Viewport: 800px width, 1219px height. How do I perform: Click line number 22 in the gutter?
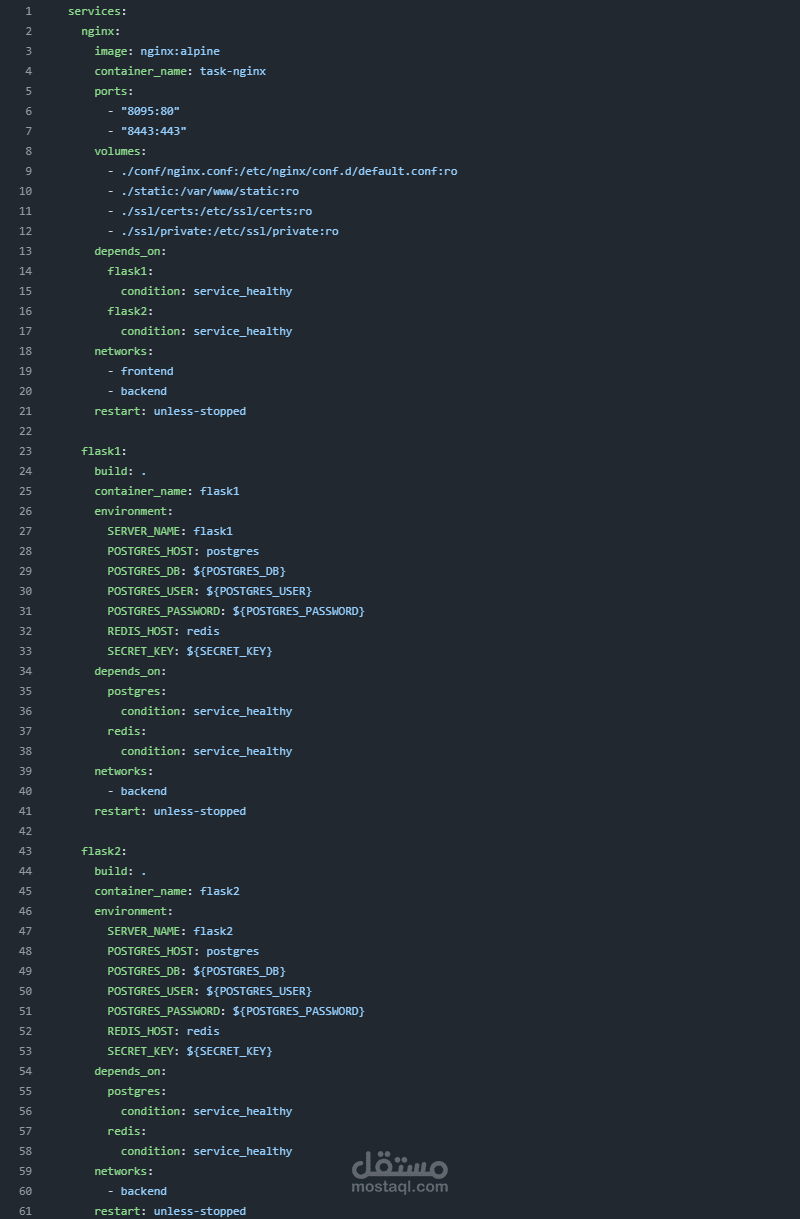pos(25,431)
